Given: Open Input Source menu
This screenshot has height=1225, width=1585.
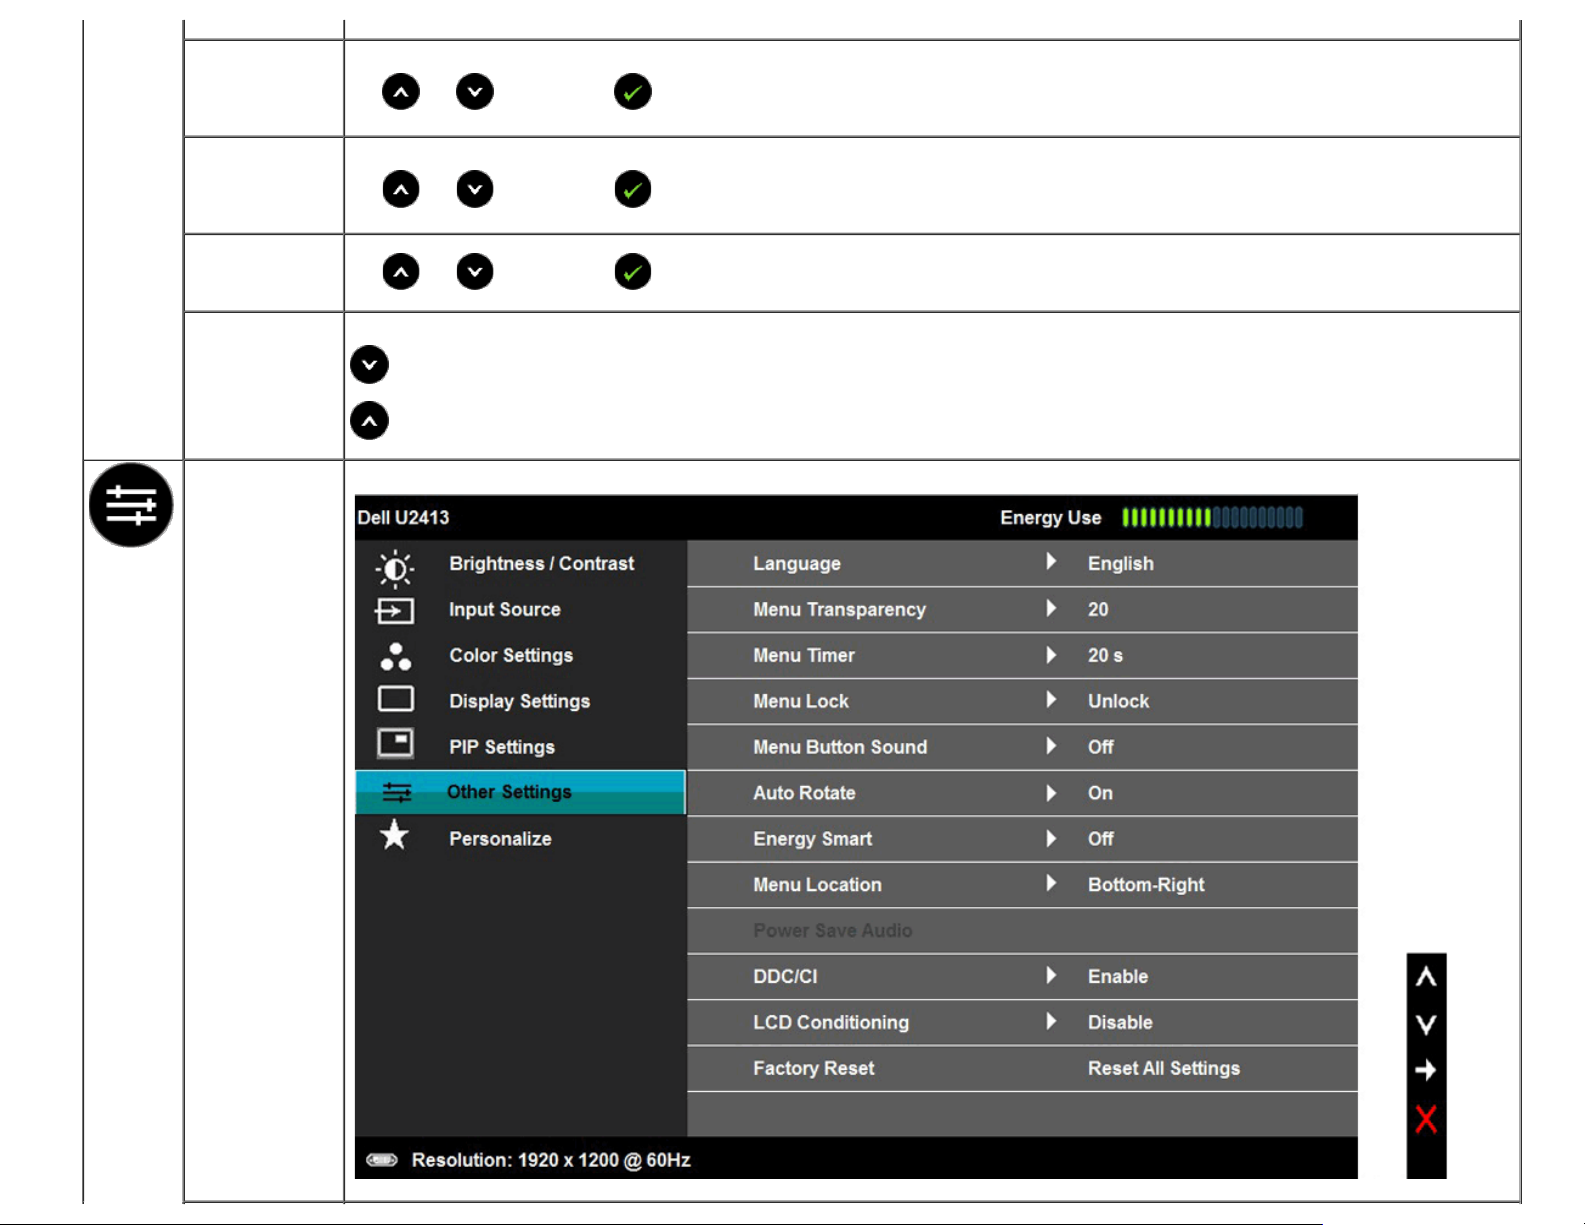Looking at the screenshot, I should coord(505,609).
